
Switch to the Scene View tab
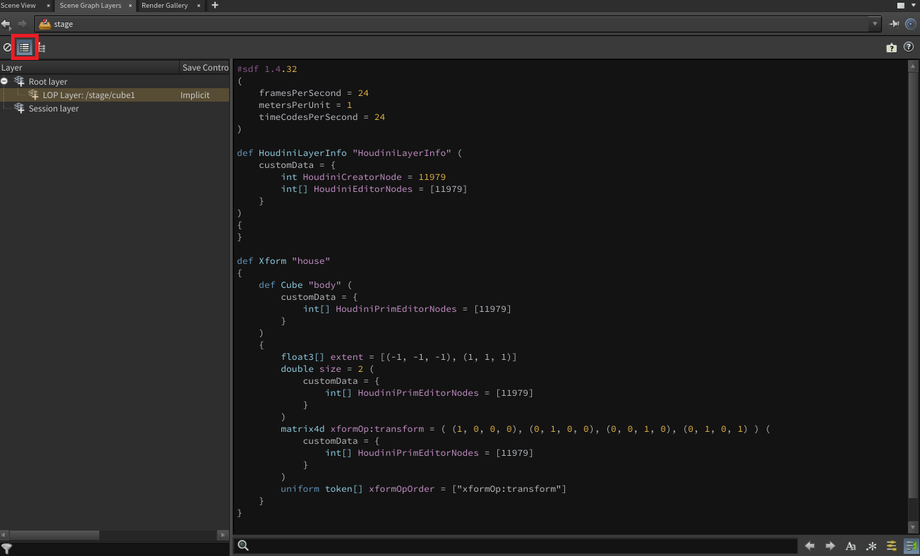tap(18, 6)
